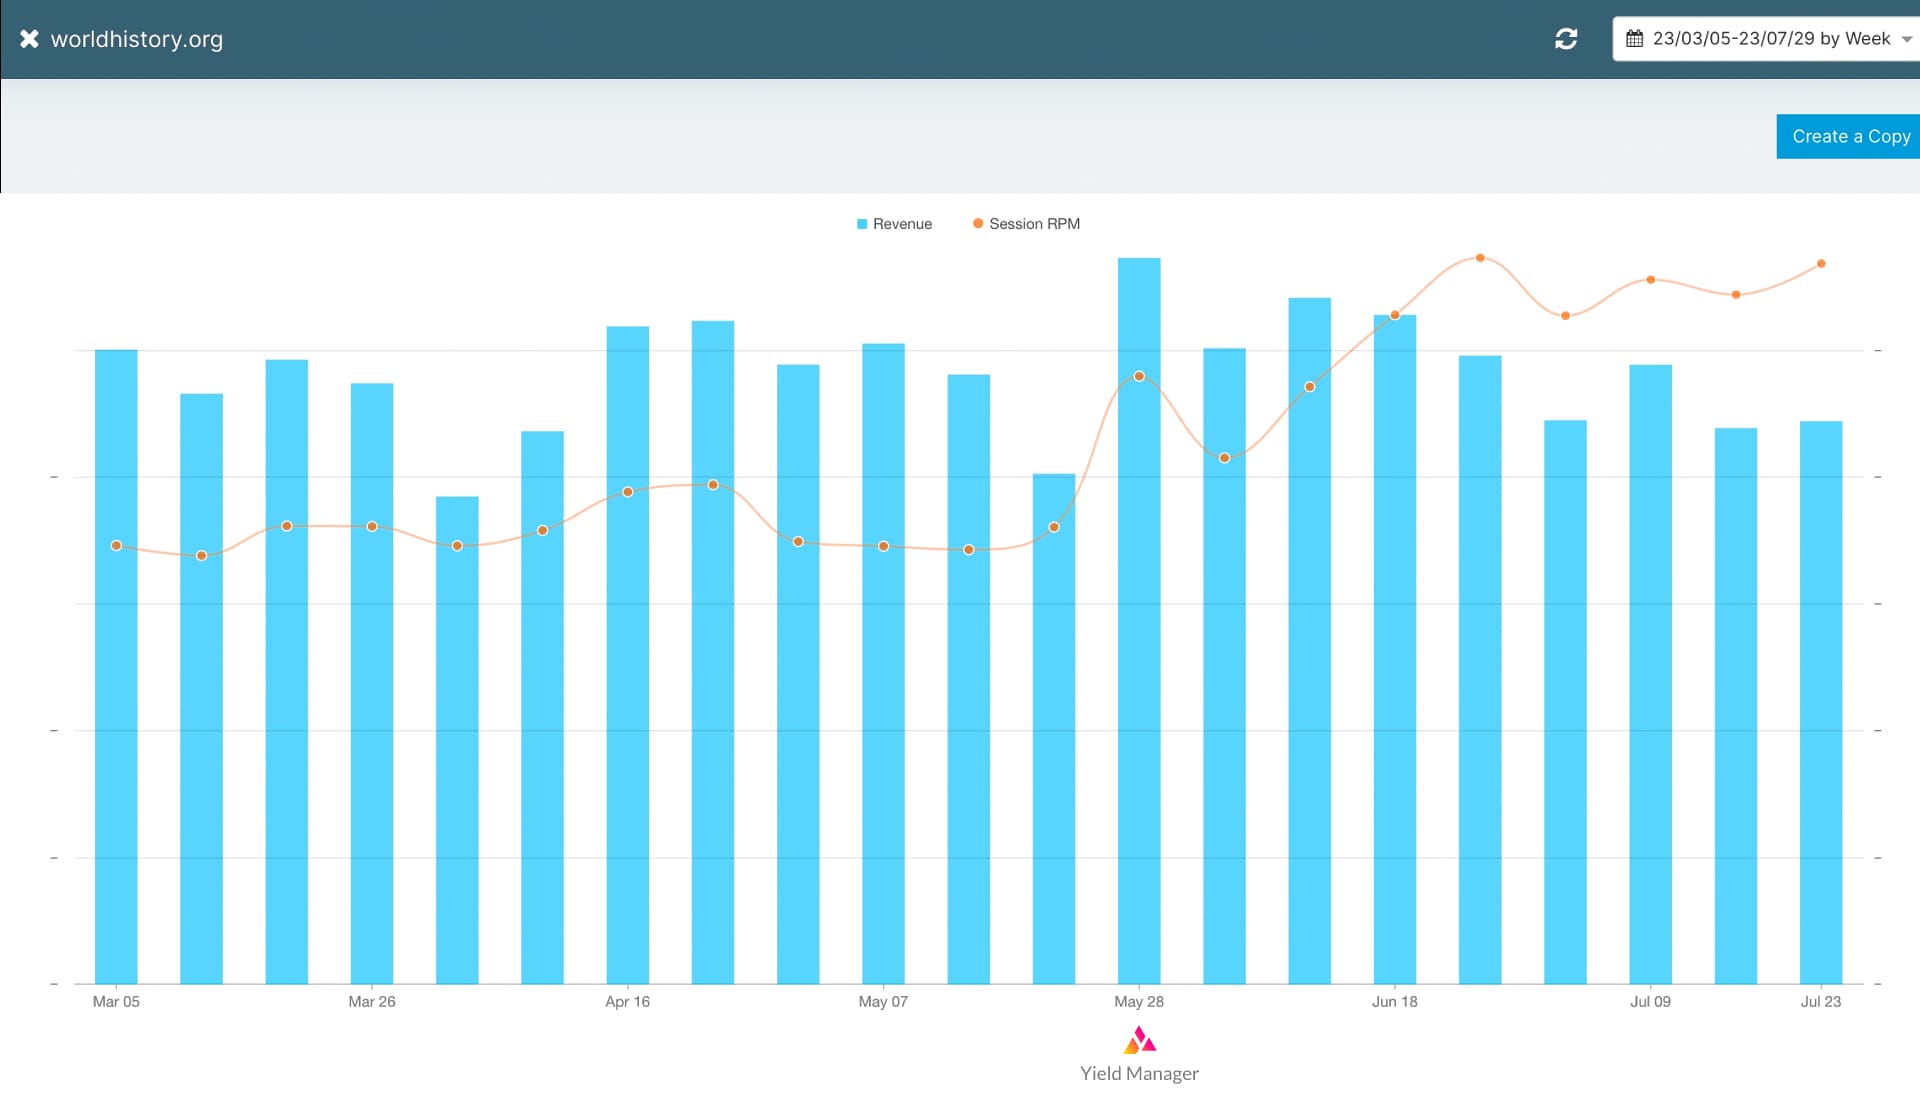
Task: Close the worldhistory.org panel with the X icon
Action: pos(30,39)
